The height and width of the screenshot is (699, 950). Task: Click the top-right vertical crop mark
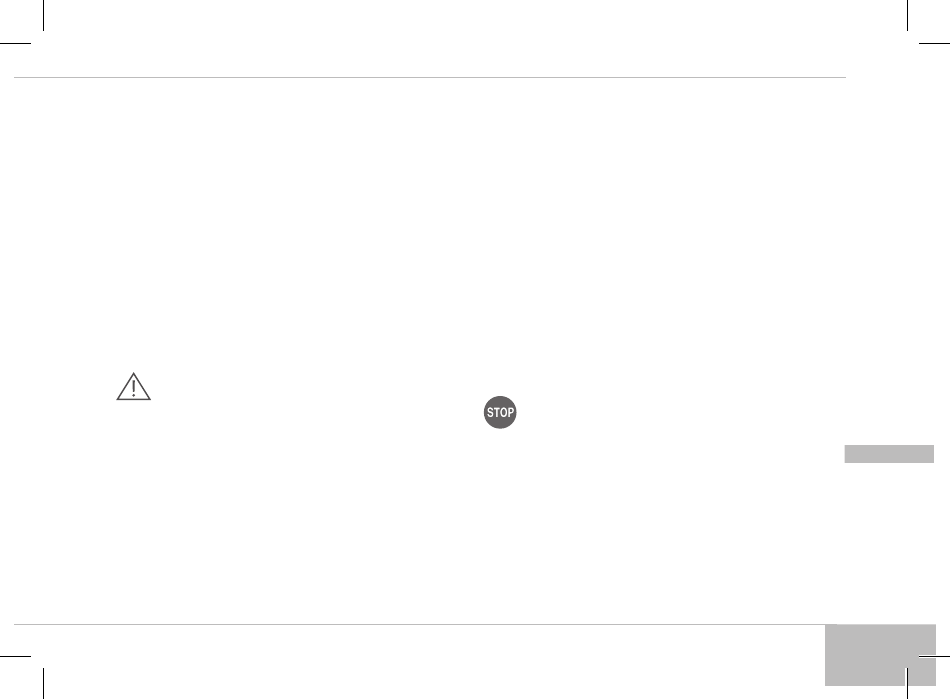tap(907, 15)
